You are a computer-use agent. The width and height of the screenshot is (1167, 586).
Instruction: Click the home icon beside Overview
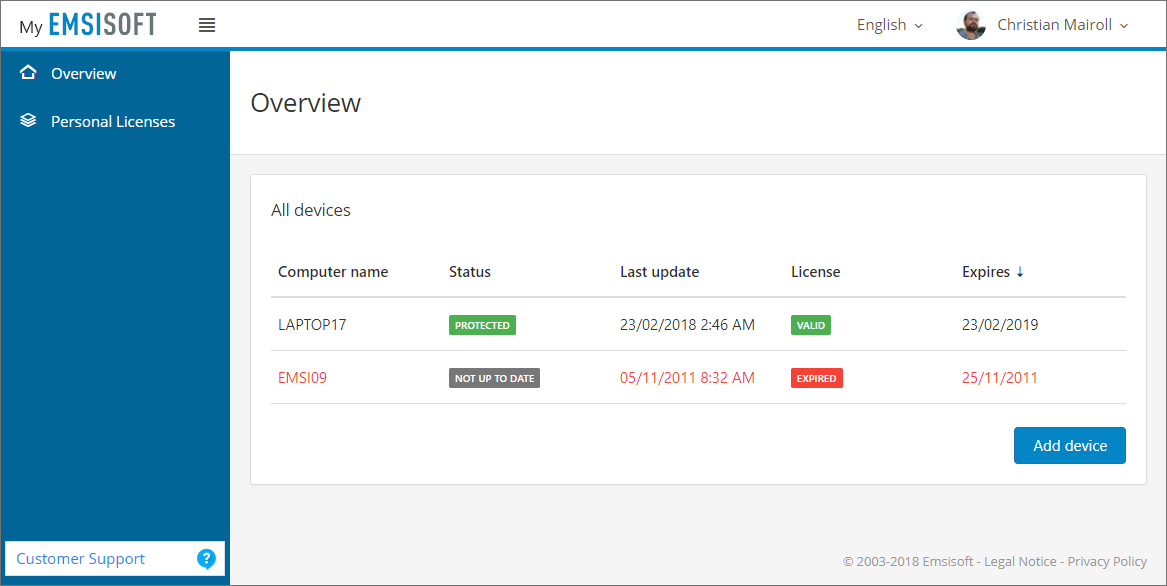[x=29, y=73]
